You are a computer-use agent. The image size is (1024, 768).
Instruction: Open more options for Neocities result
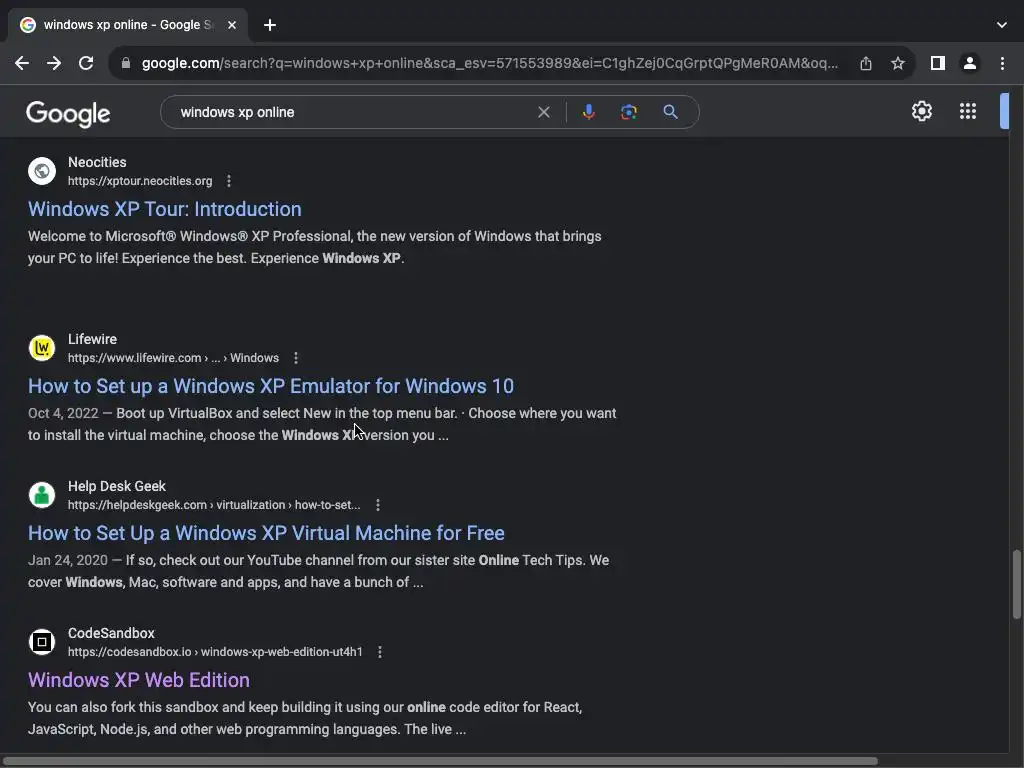(x=229, y=181)
